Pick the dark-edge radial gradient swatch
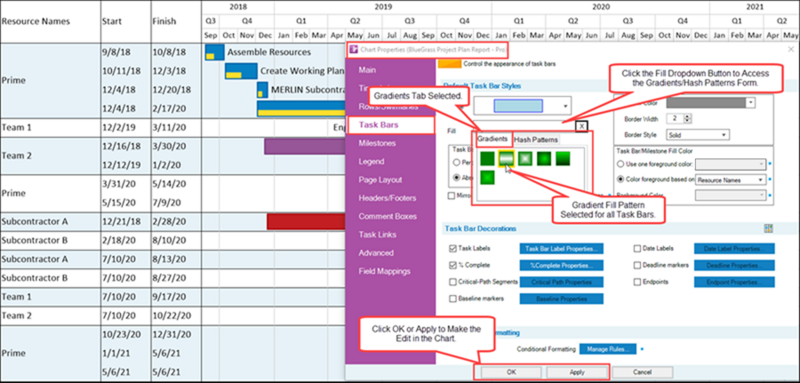The height and width of the screenshot is (383, 800). coord(544,159)
